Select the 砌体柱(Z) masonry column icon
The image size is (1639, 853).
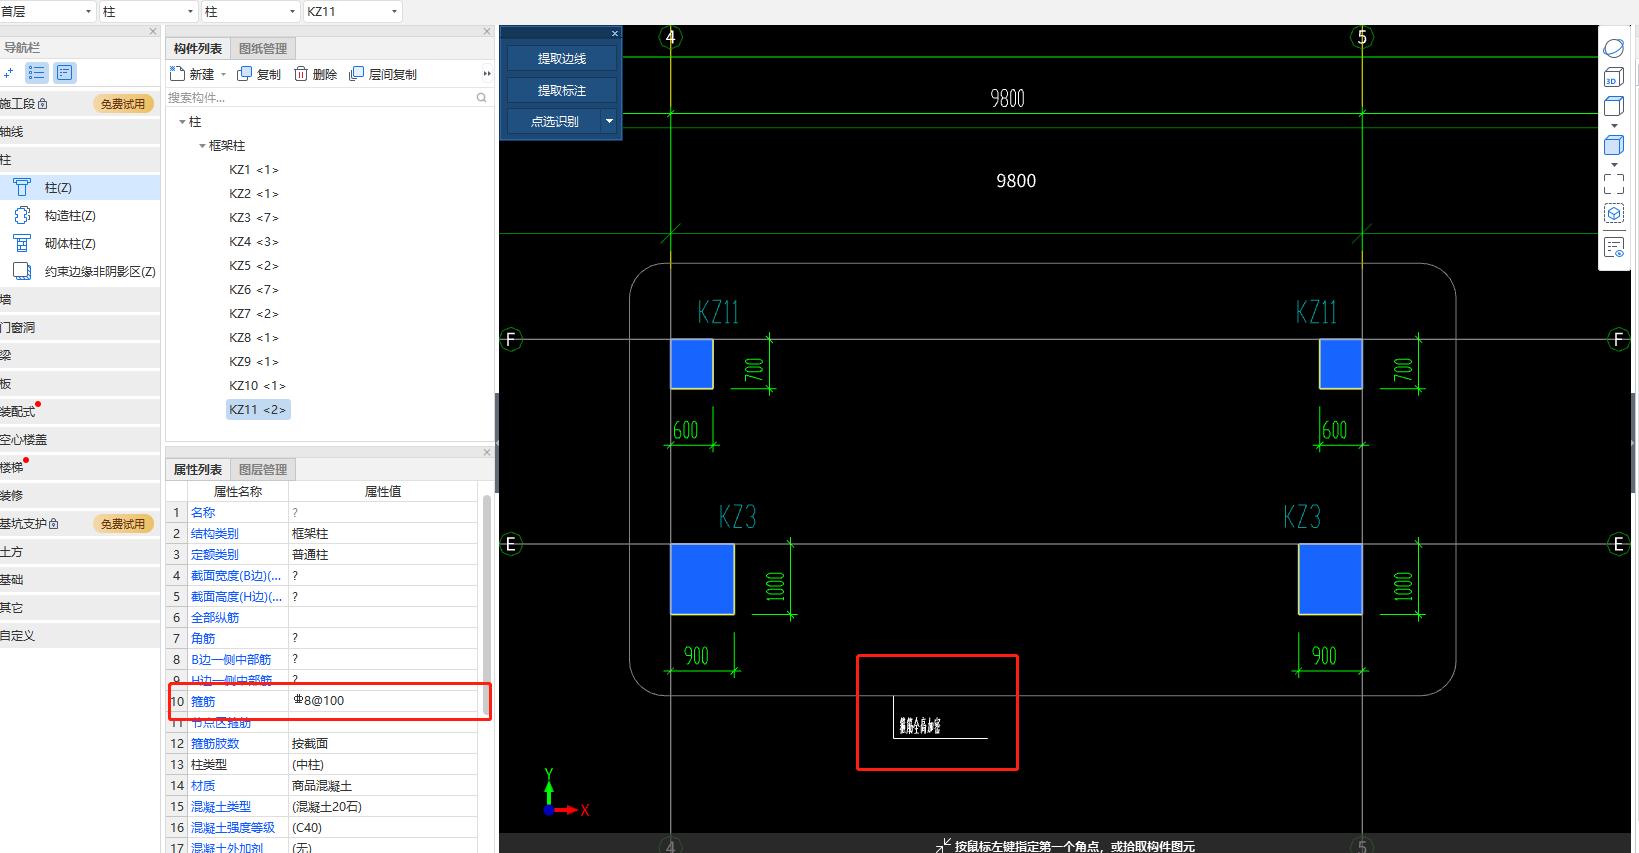pos(22,243)
